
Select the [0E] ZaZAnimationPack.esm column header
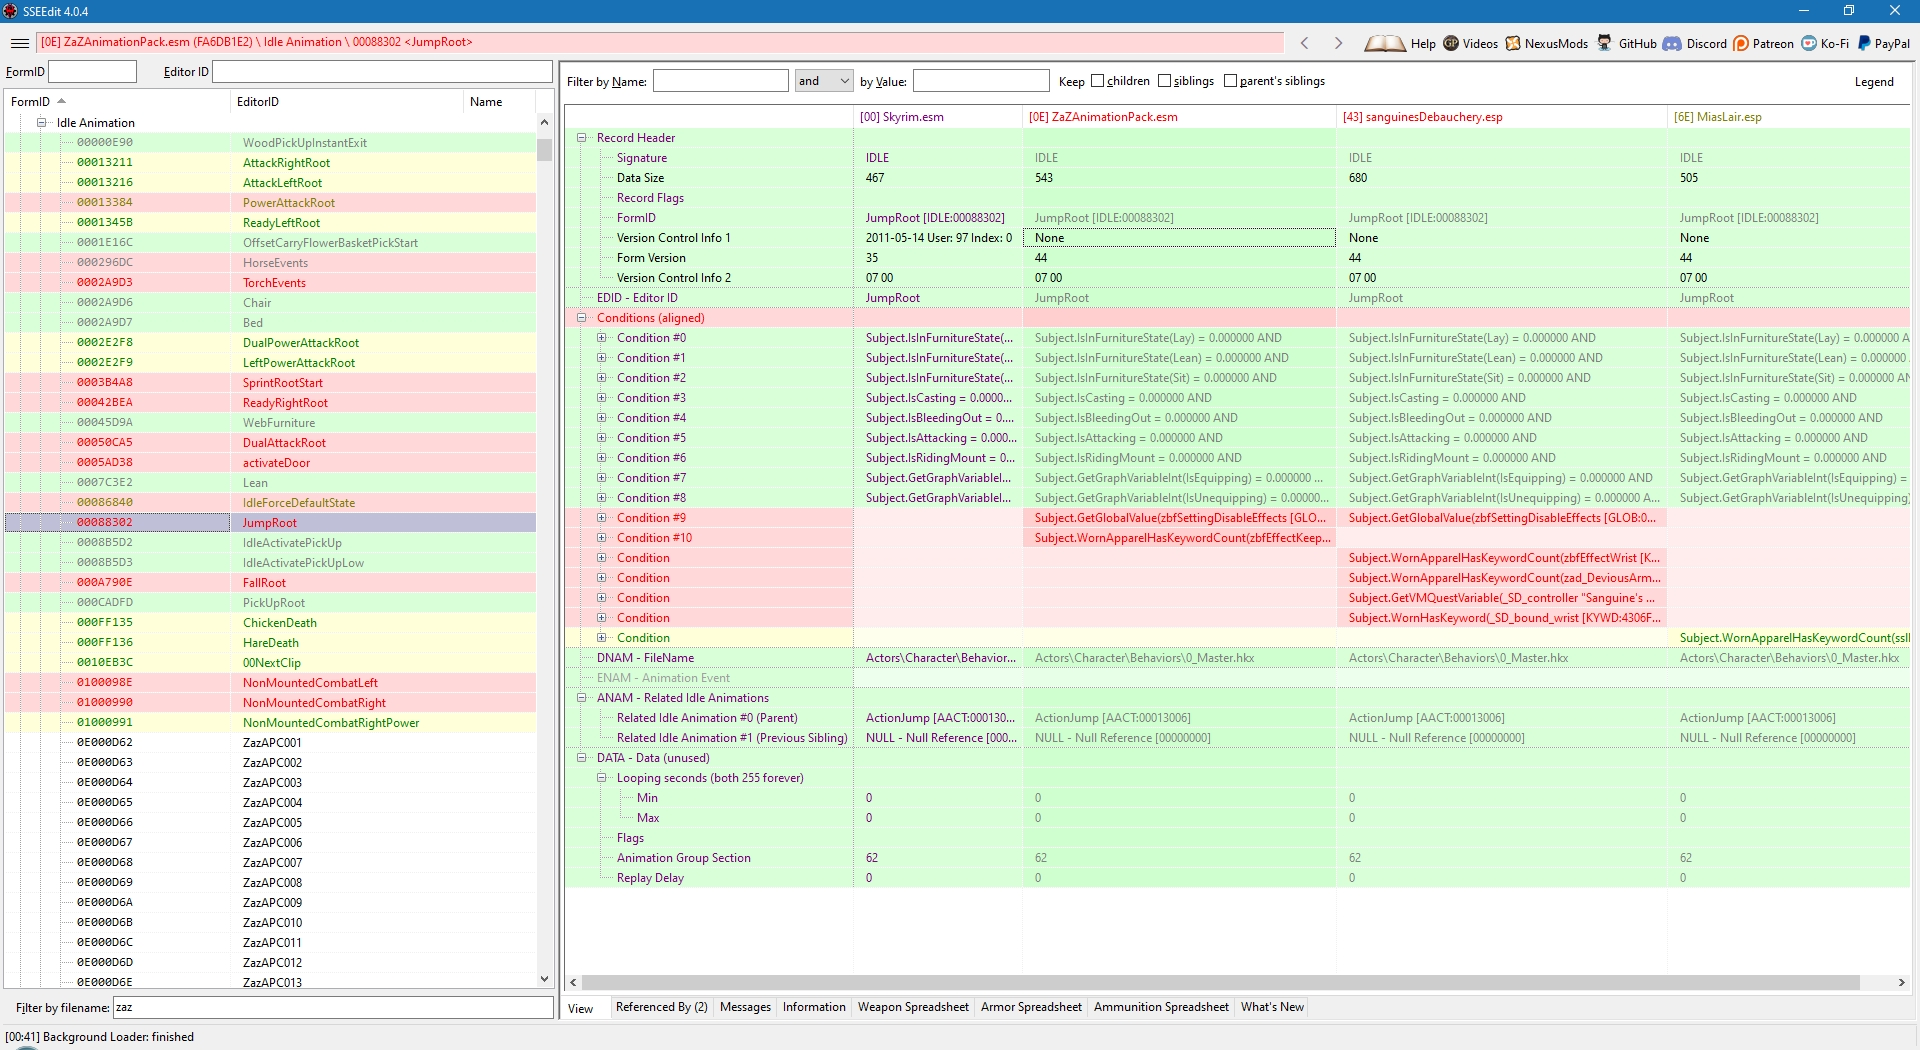(x=1179, y=117)
